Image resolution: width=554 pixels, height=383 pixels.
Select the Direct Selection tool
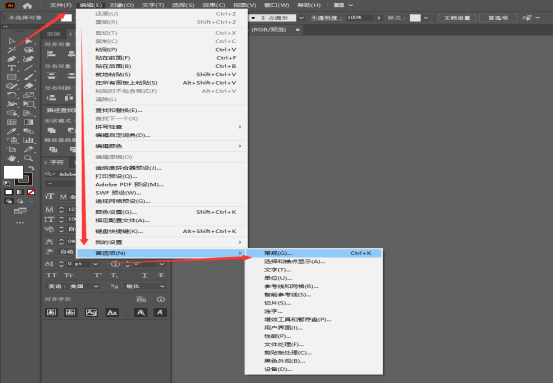[x=29, y=41]
